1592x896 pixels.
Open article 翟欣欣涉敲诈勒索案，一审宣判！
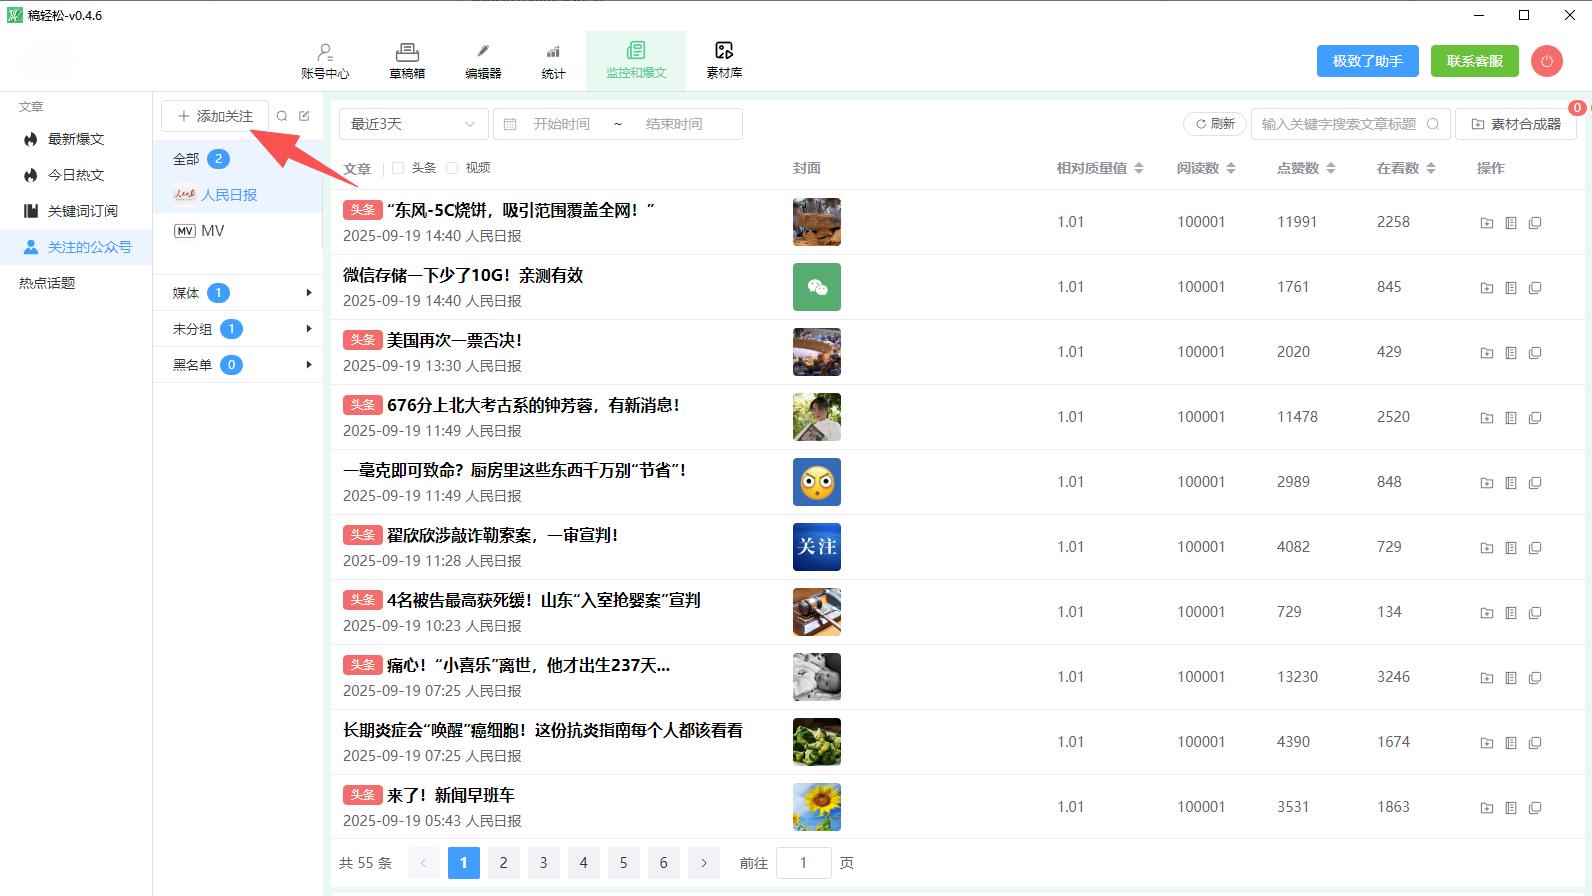click(502, 535)
